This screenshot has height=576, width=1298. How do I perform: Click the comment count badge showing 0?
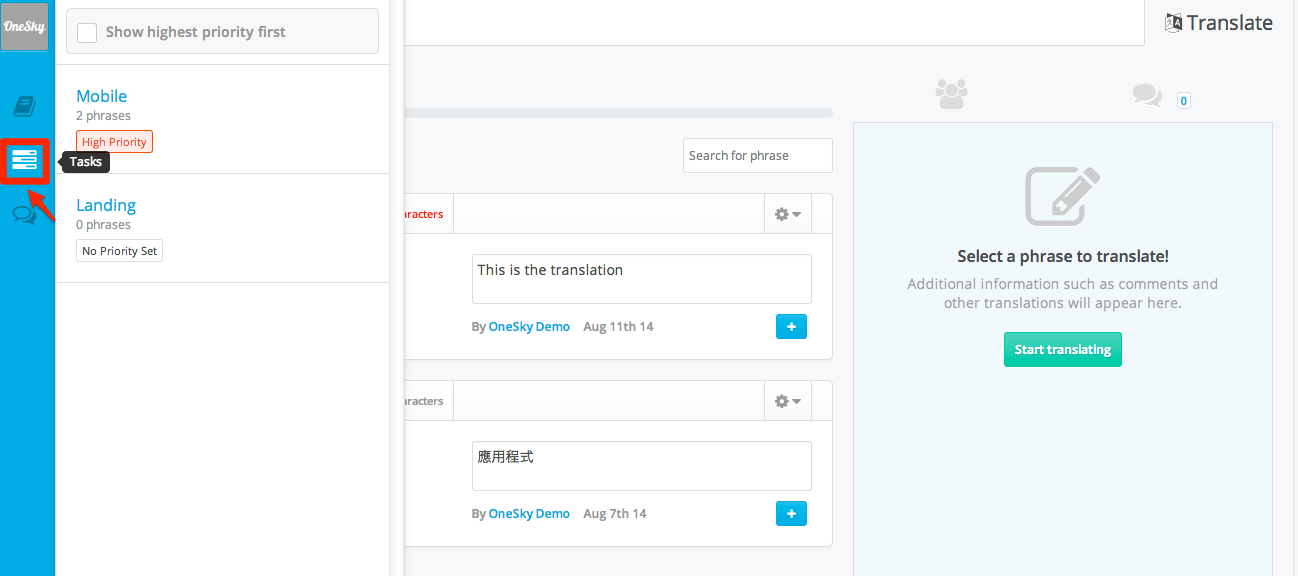pos(1184,100)
